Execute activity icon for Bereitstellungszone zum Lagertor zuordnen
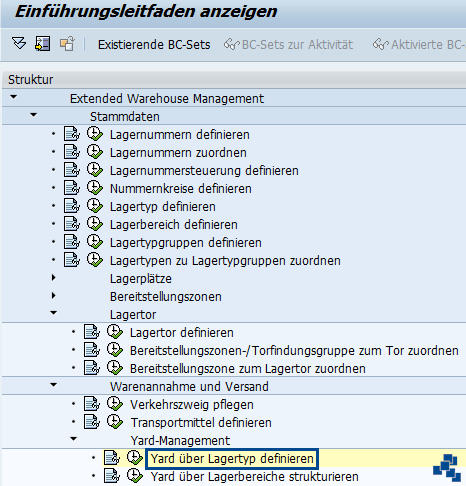466x486 pixels. (x=115, y=368)
